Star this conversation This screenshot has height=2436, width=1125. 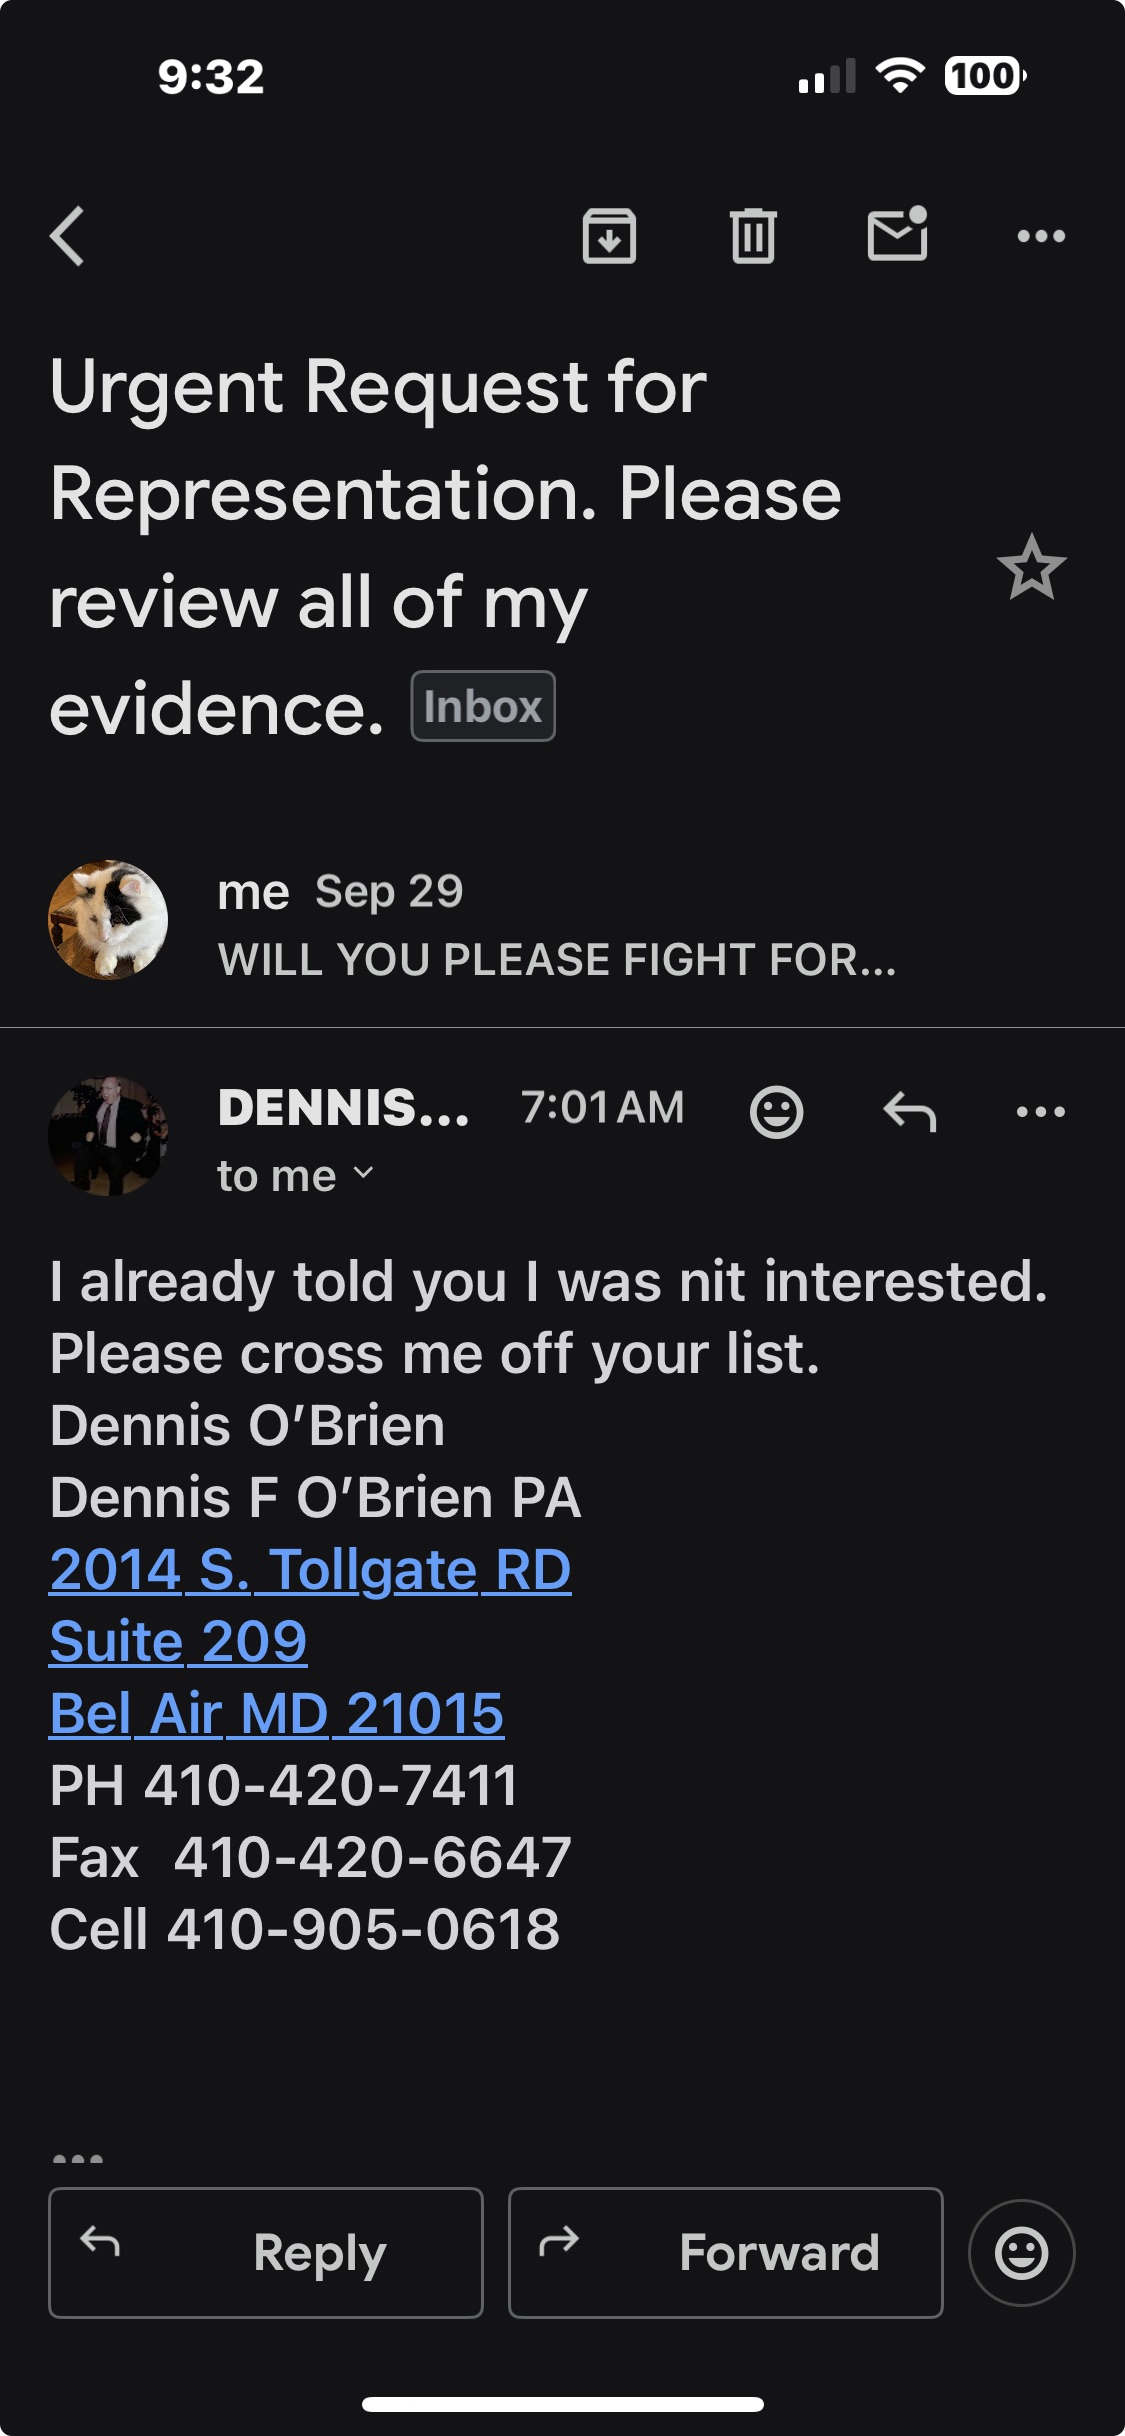pos(1031,568)
